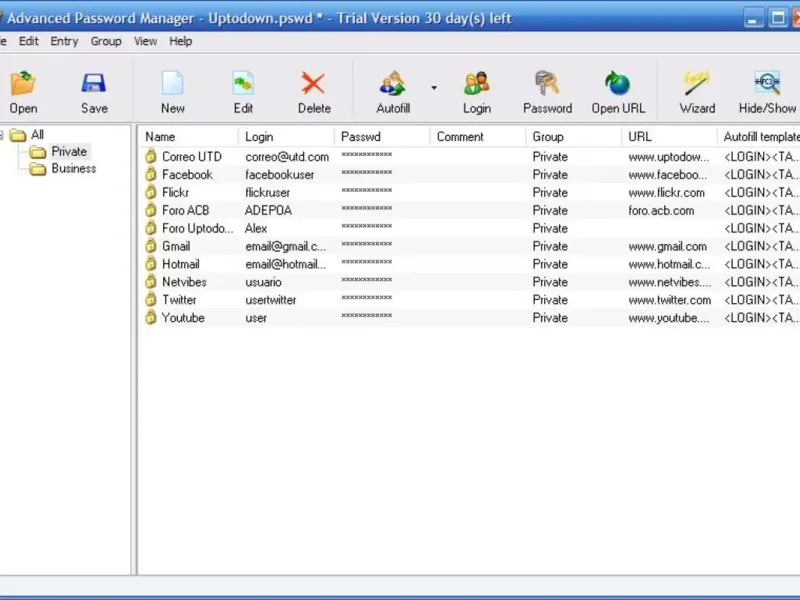Click login correo@utd.com
The width and height of the screenshot is (800, 600).
(287, 157)
